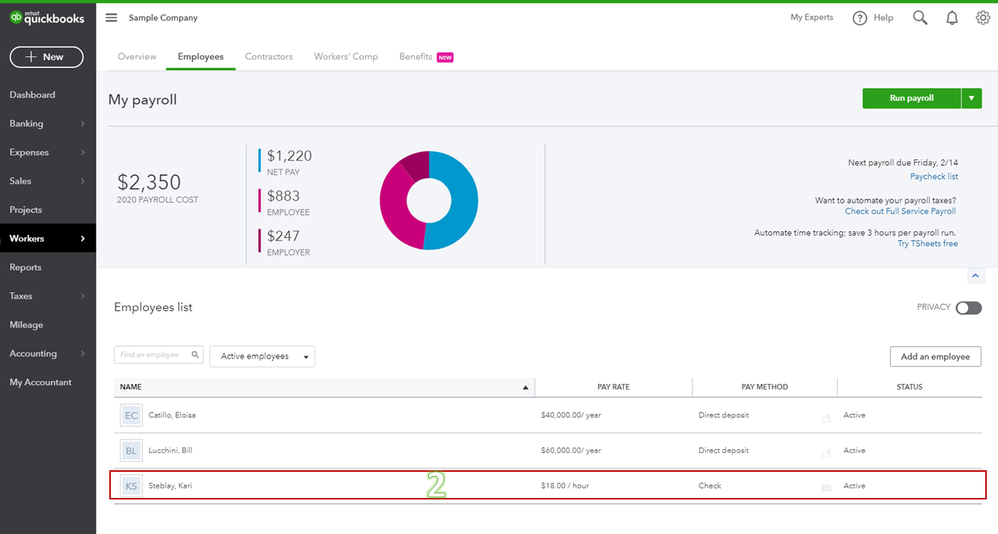Viewport: 998px width, 534px height.
Task: Click the search magnifier icon
Action: [x=920, y=18]
